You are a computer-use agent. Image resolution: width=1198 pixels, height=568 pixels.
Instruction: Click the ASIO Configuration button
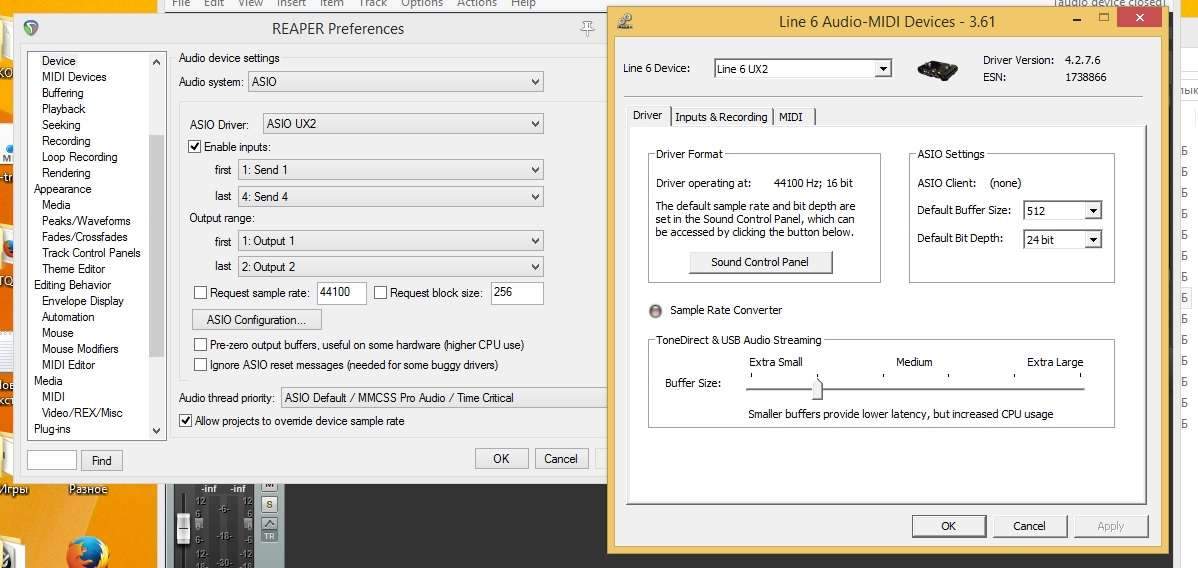[256, 320]
